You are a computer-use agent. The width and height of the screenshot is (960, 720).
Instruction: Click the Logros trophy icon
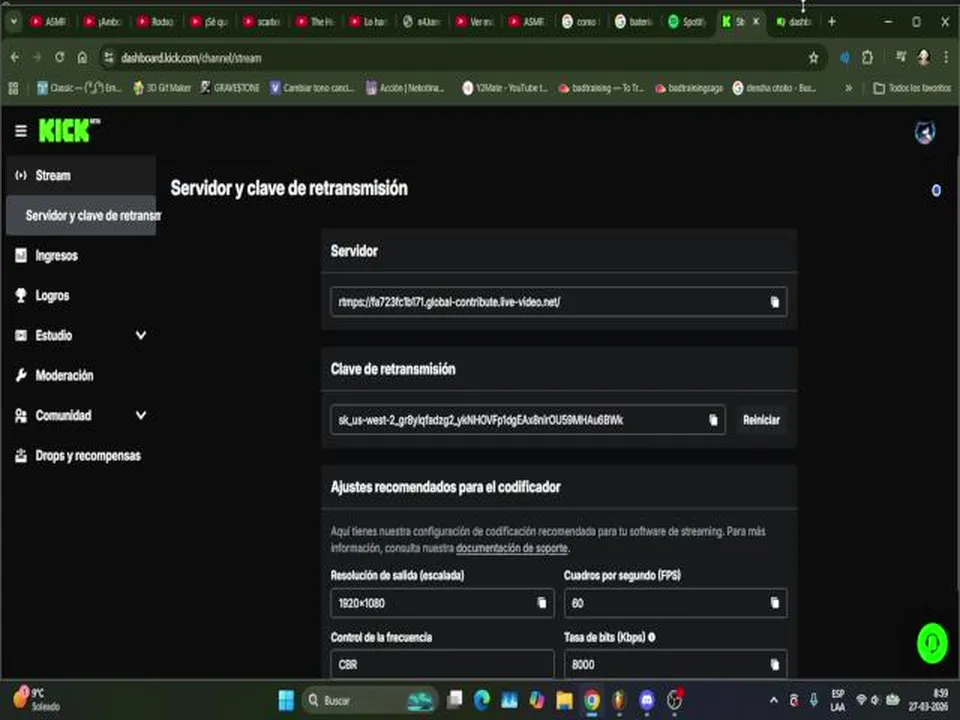tap(21, 296)
